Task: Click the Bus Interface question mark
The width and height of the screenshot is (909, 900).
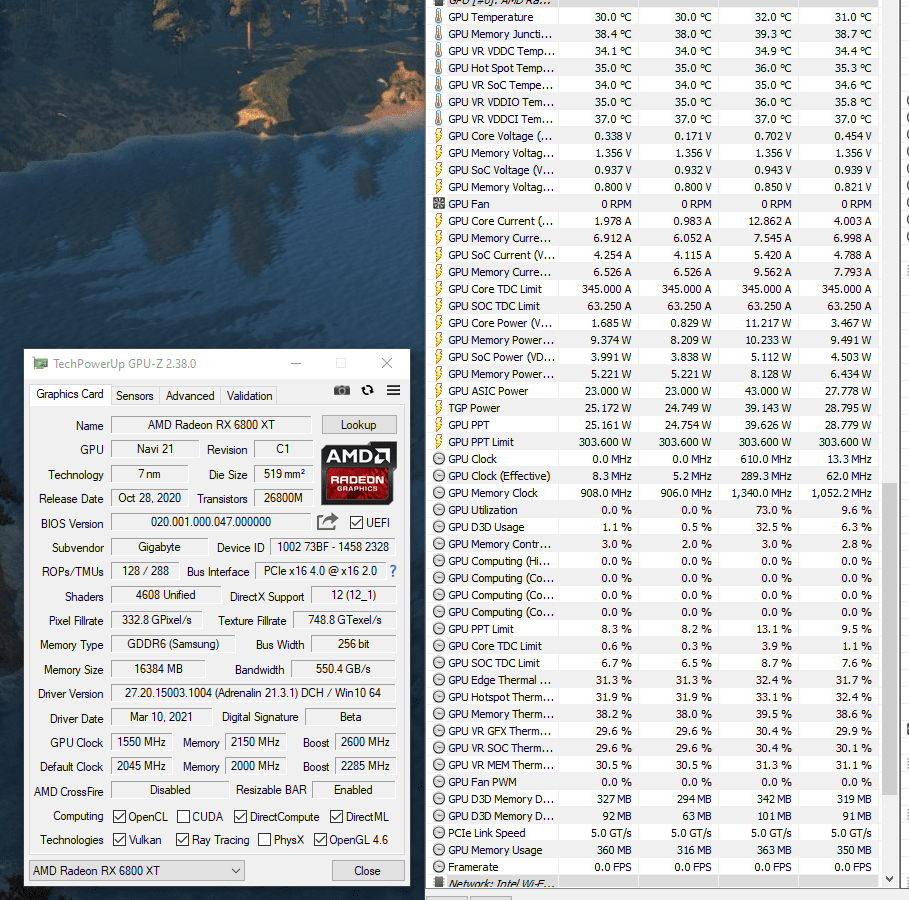Action: point(393,571)
